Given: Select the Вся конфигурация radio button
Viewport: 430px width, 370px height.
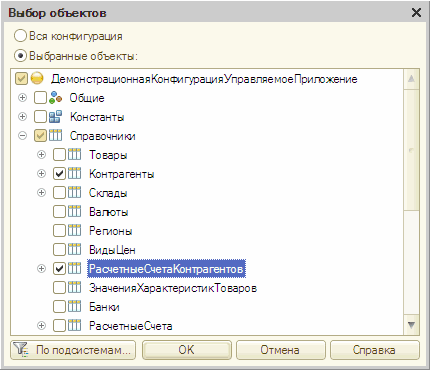Looking at the screenshot, I should (20, 36).
